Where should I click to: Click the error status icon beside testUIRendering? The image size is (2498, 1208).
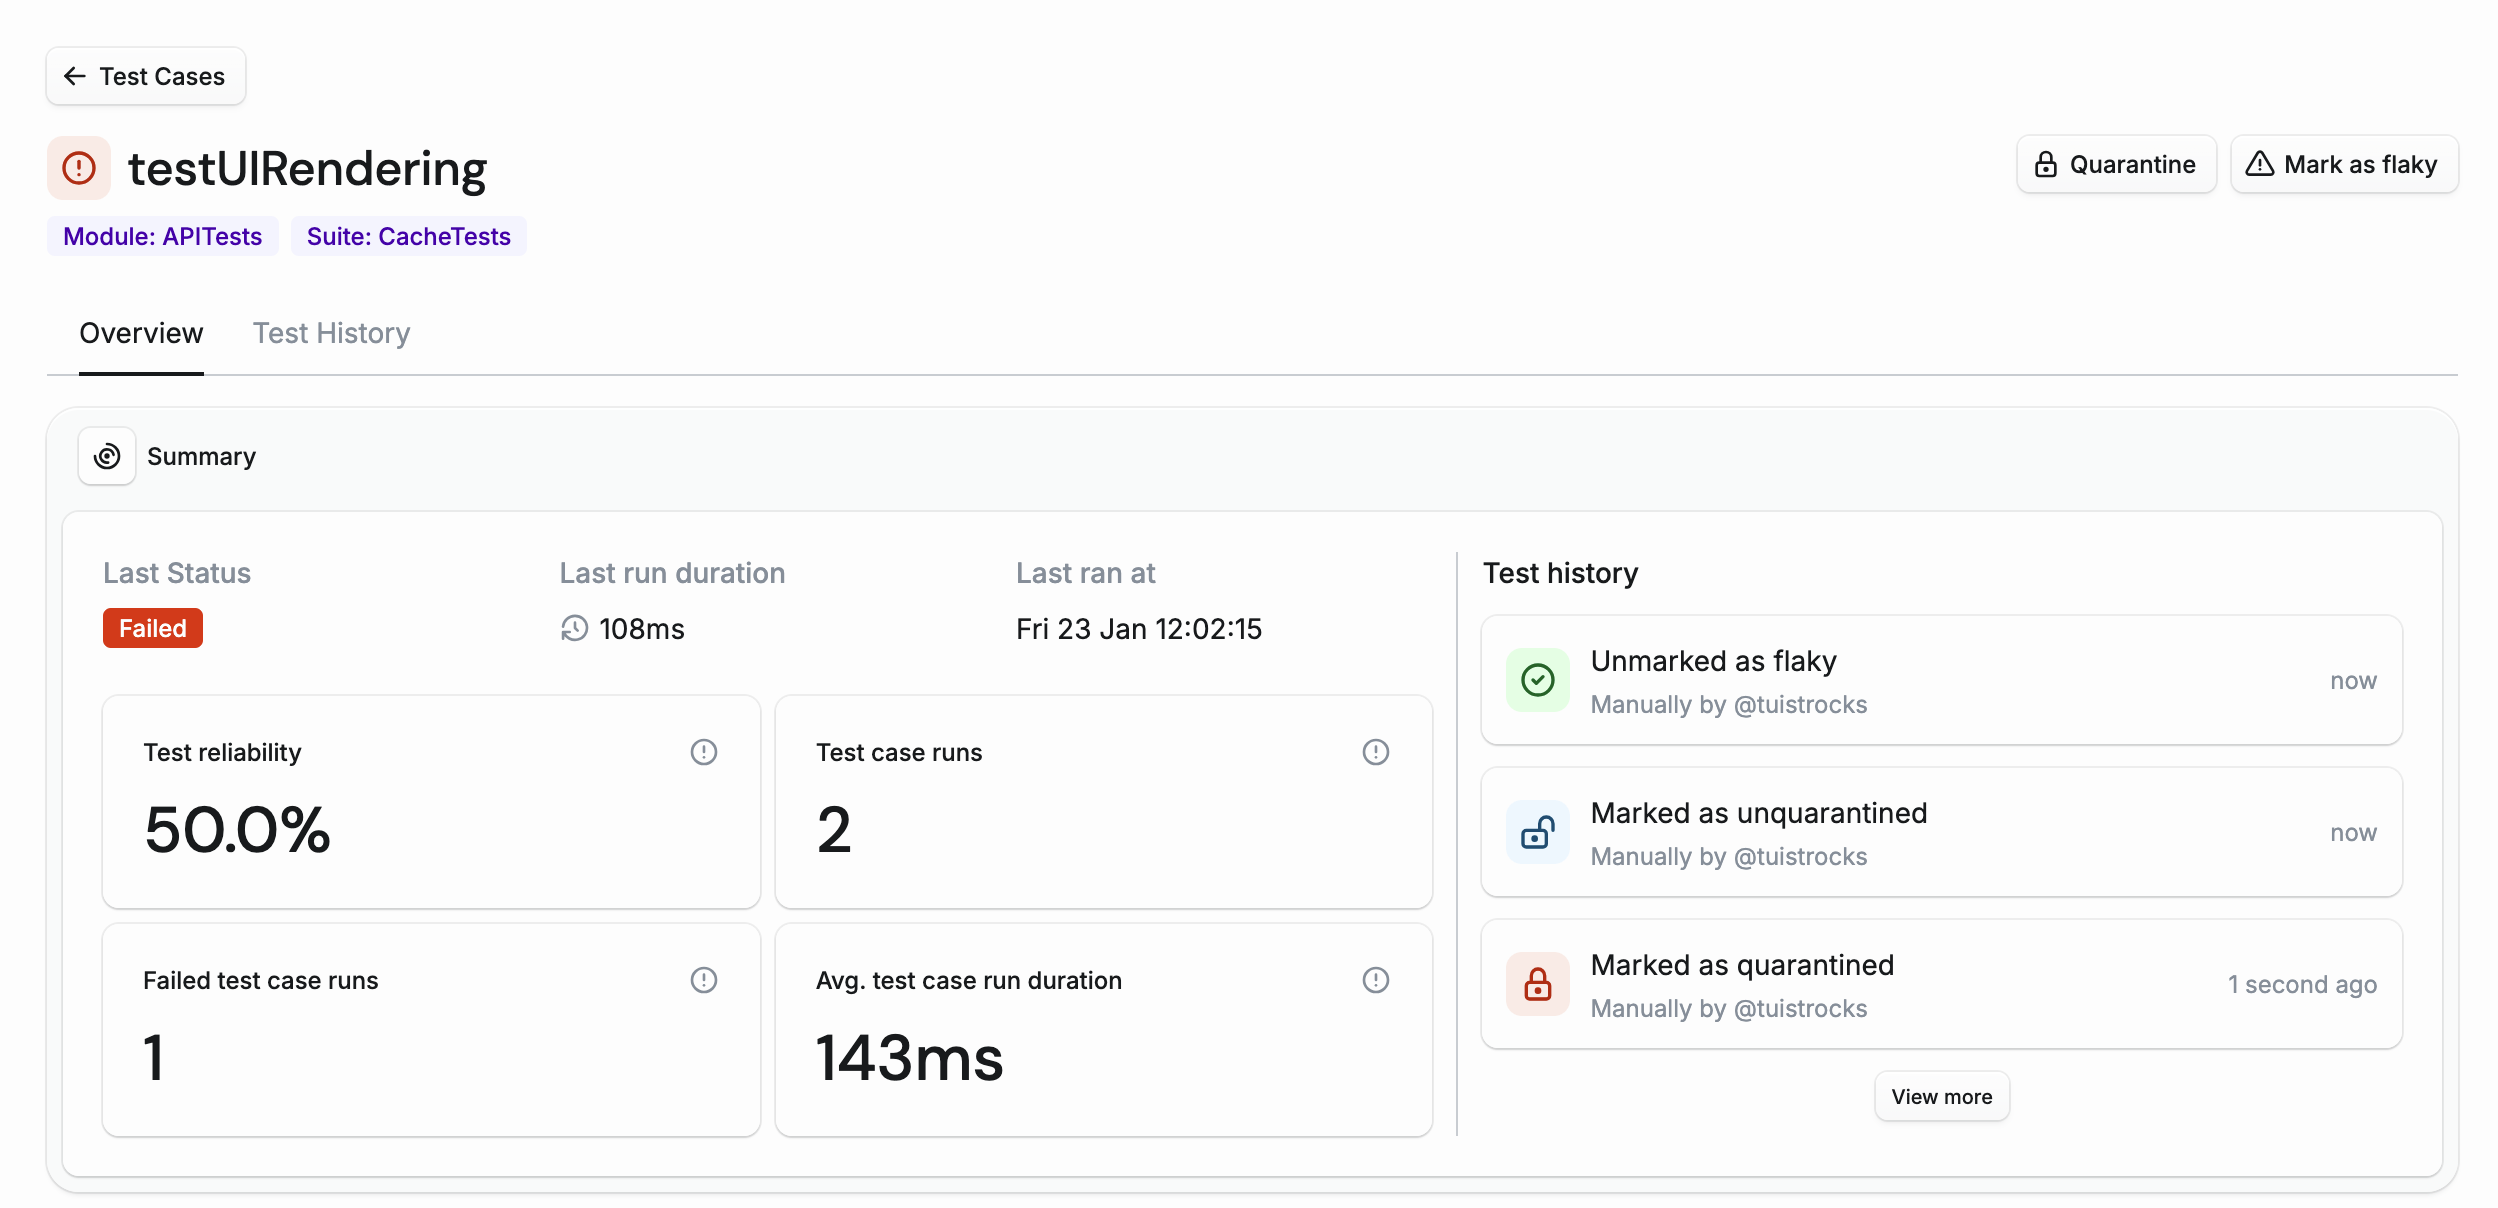78,167
